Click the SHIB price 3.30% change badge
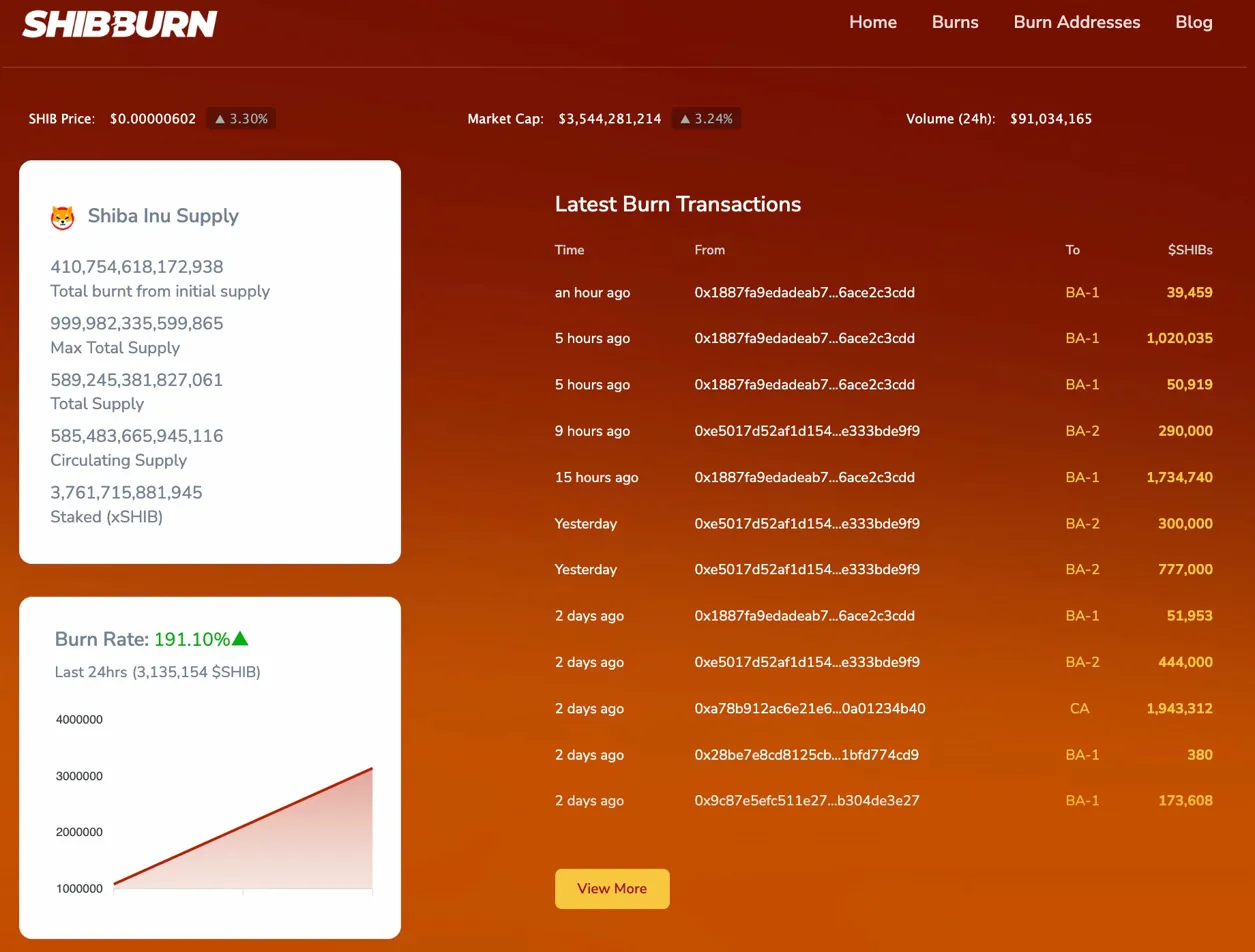The height and width of the screenshot is (952, 1255). coord(241,119)
